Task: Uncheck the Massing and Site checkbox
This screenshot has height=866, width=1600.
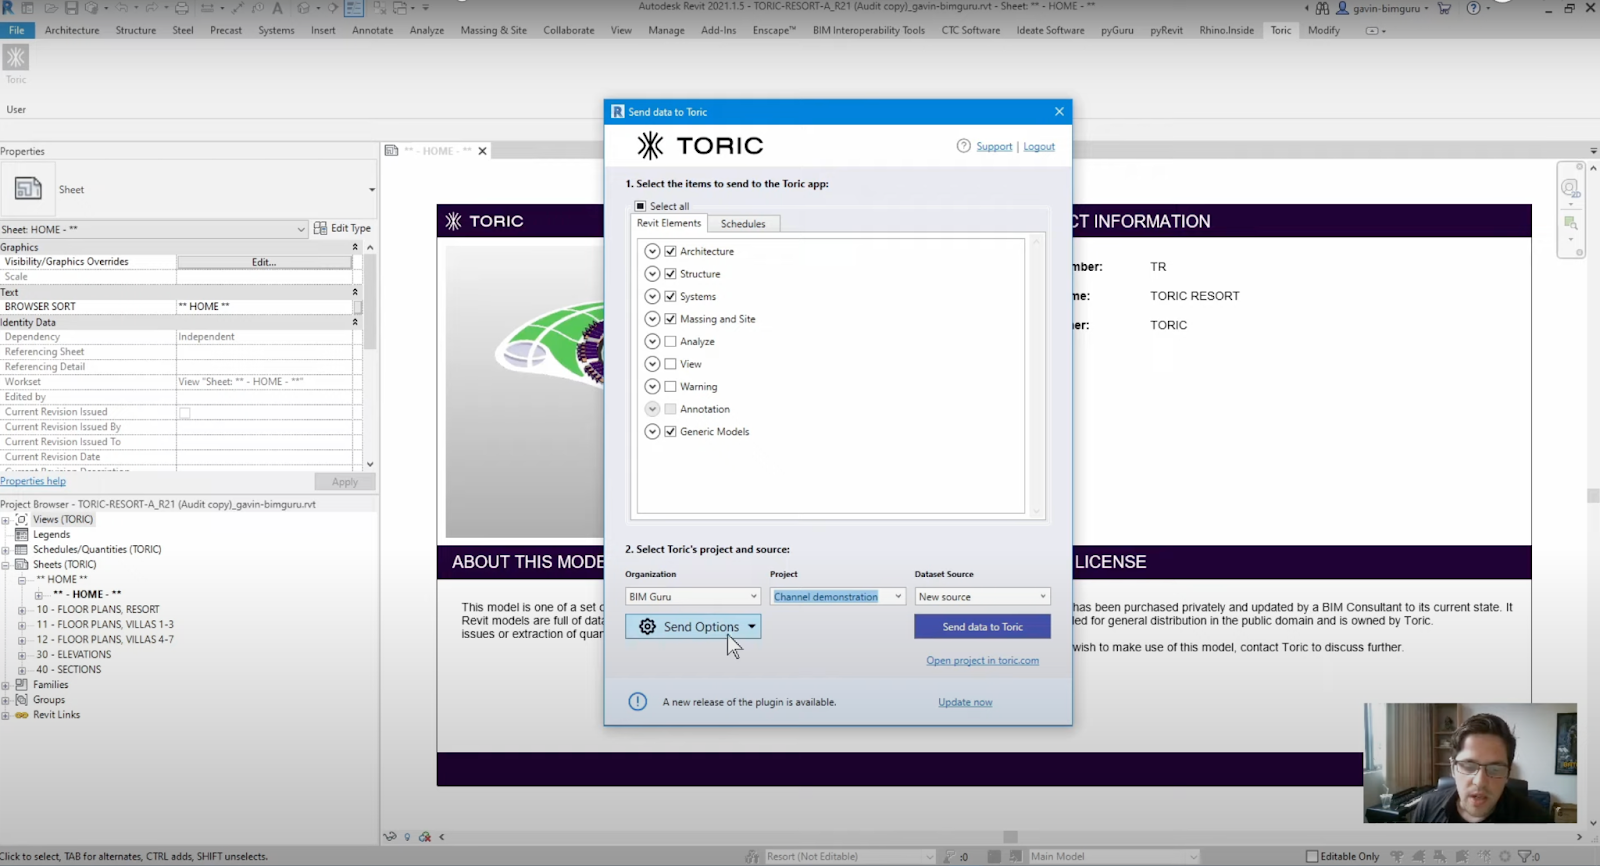Action: click(x=670, y=319)
